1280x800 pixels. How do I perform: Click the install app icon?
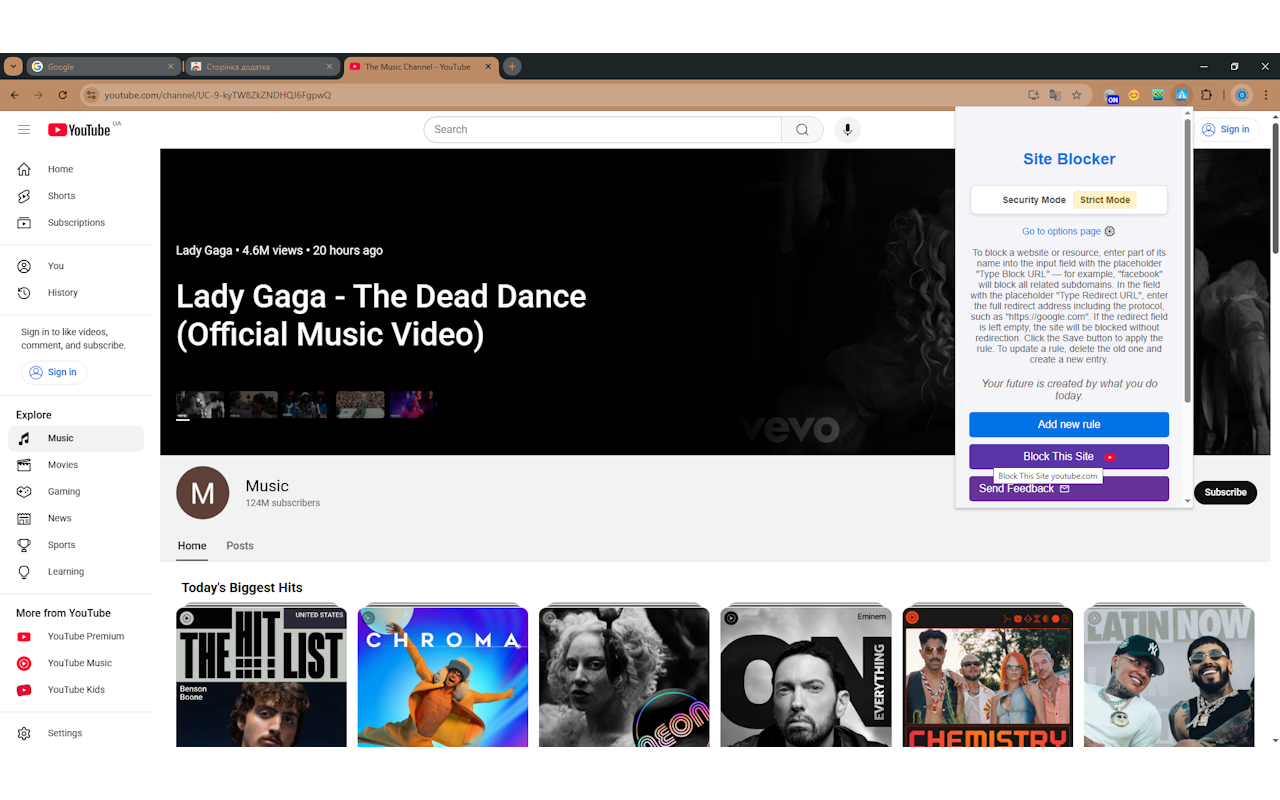pos(1033,95)
